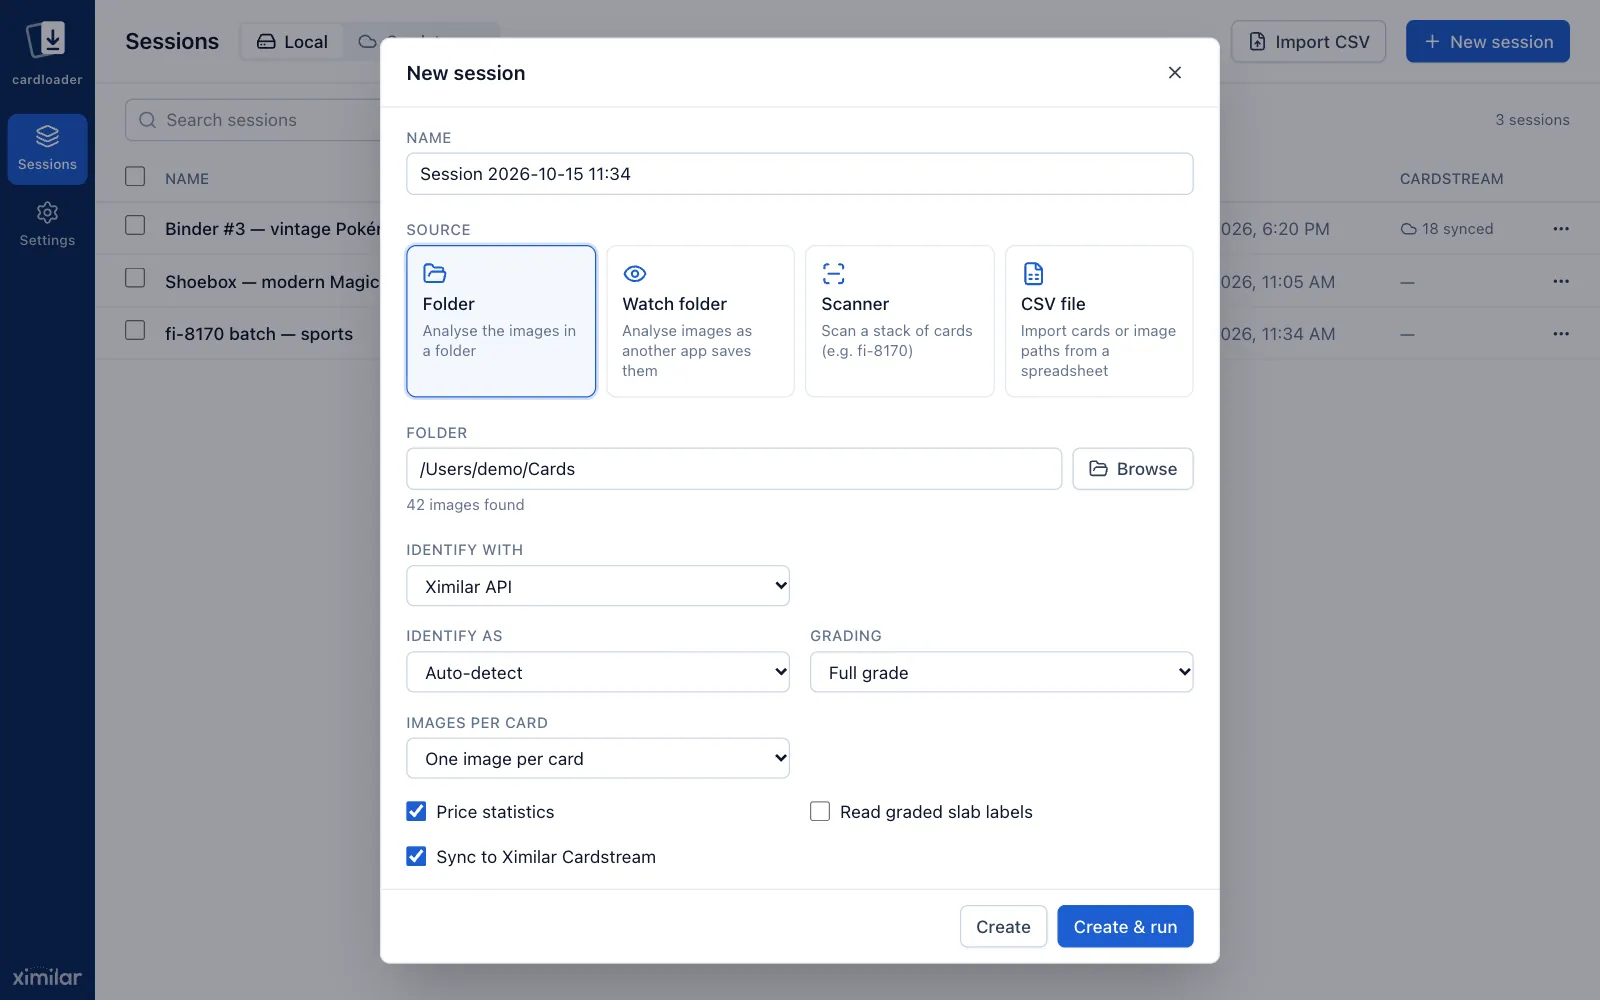The width and height of the screenshot is (1600, 1000).
Task: Enable Read graded slab labels checkbox
Action: pyautogui.click(x=820, y=811)
